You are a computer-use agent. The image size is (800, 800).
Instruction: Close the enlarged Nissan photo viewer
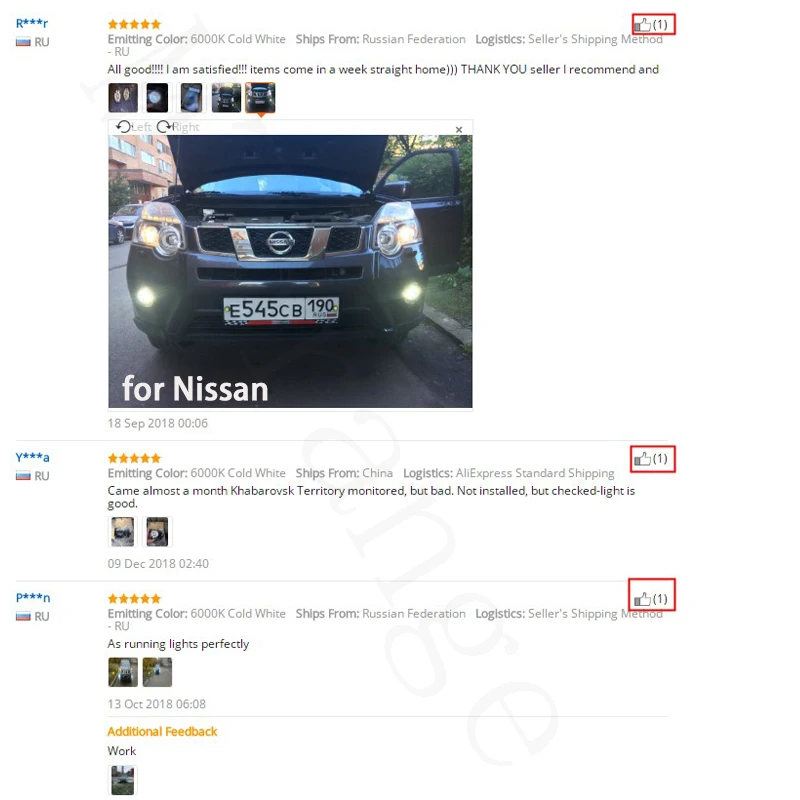point(459,130)
